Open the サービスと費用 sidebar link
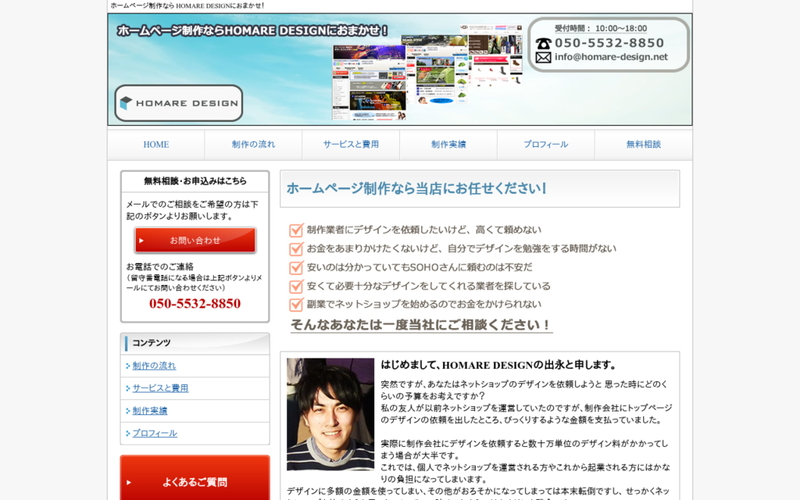The width and height of the screenshot is (800, 500). [x=160, y=388]
